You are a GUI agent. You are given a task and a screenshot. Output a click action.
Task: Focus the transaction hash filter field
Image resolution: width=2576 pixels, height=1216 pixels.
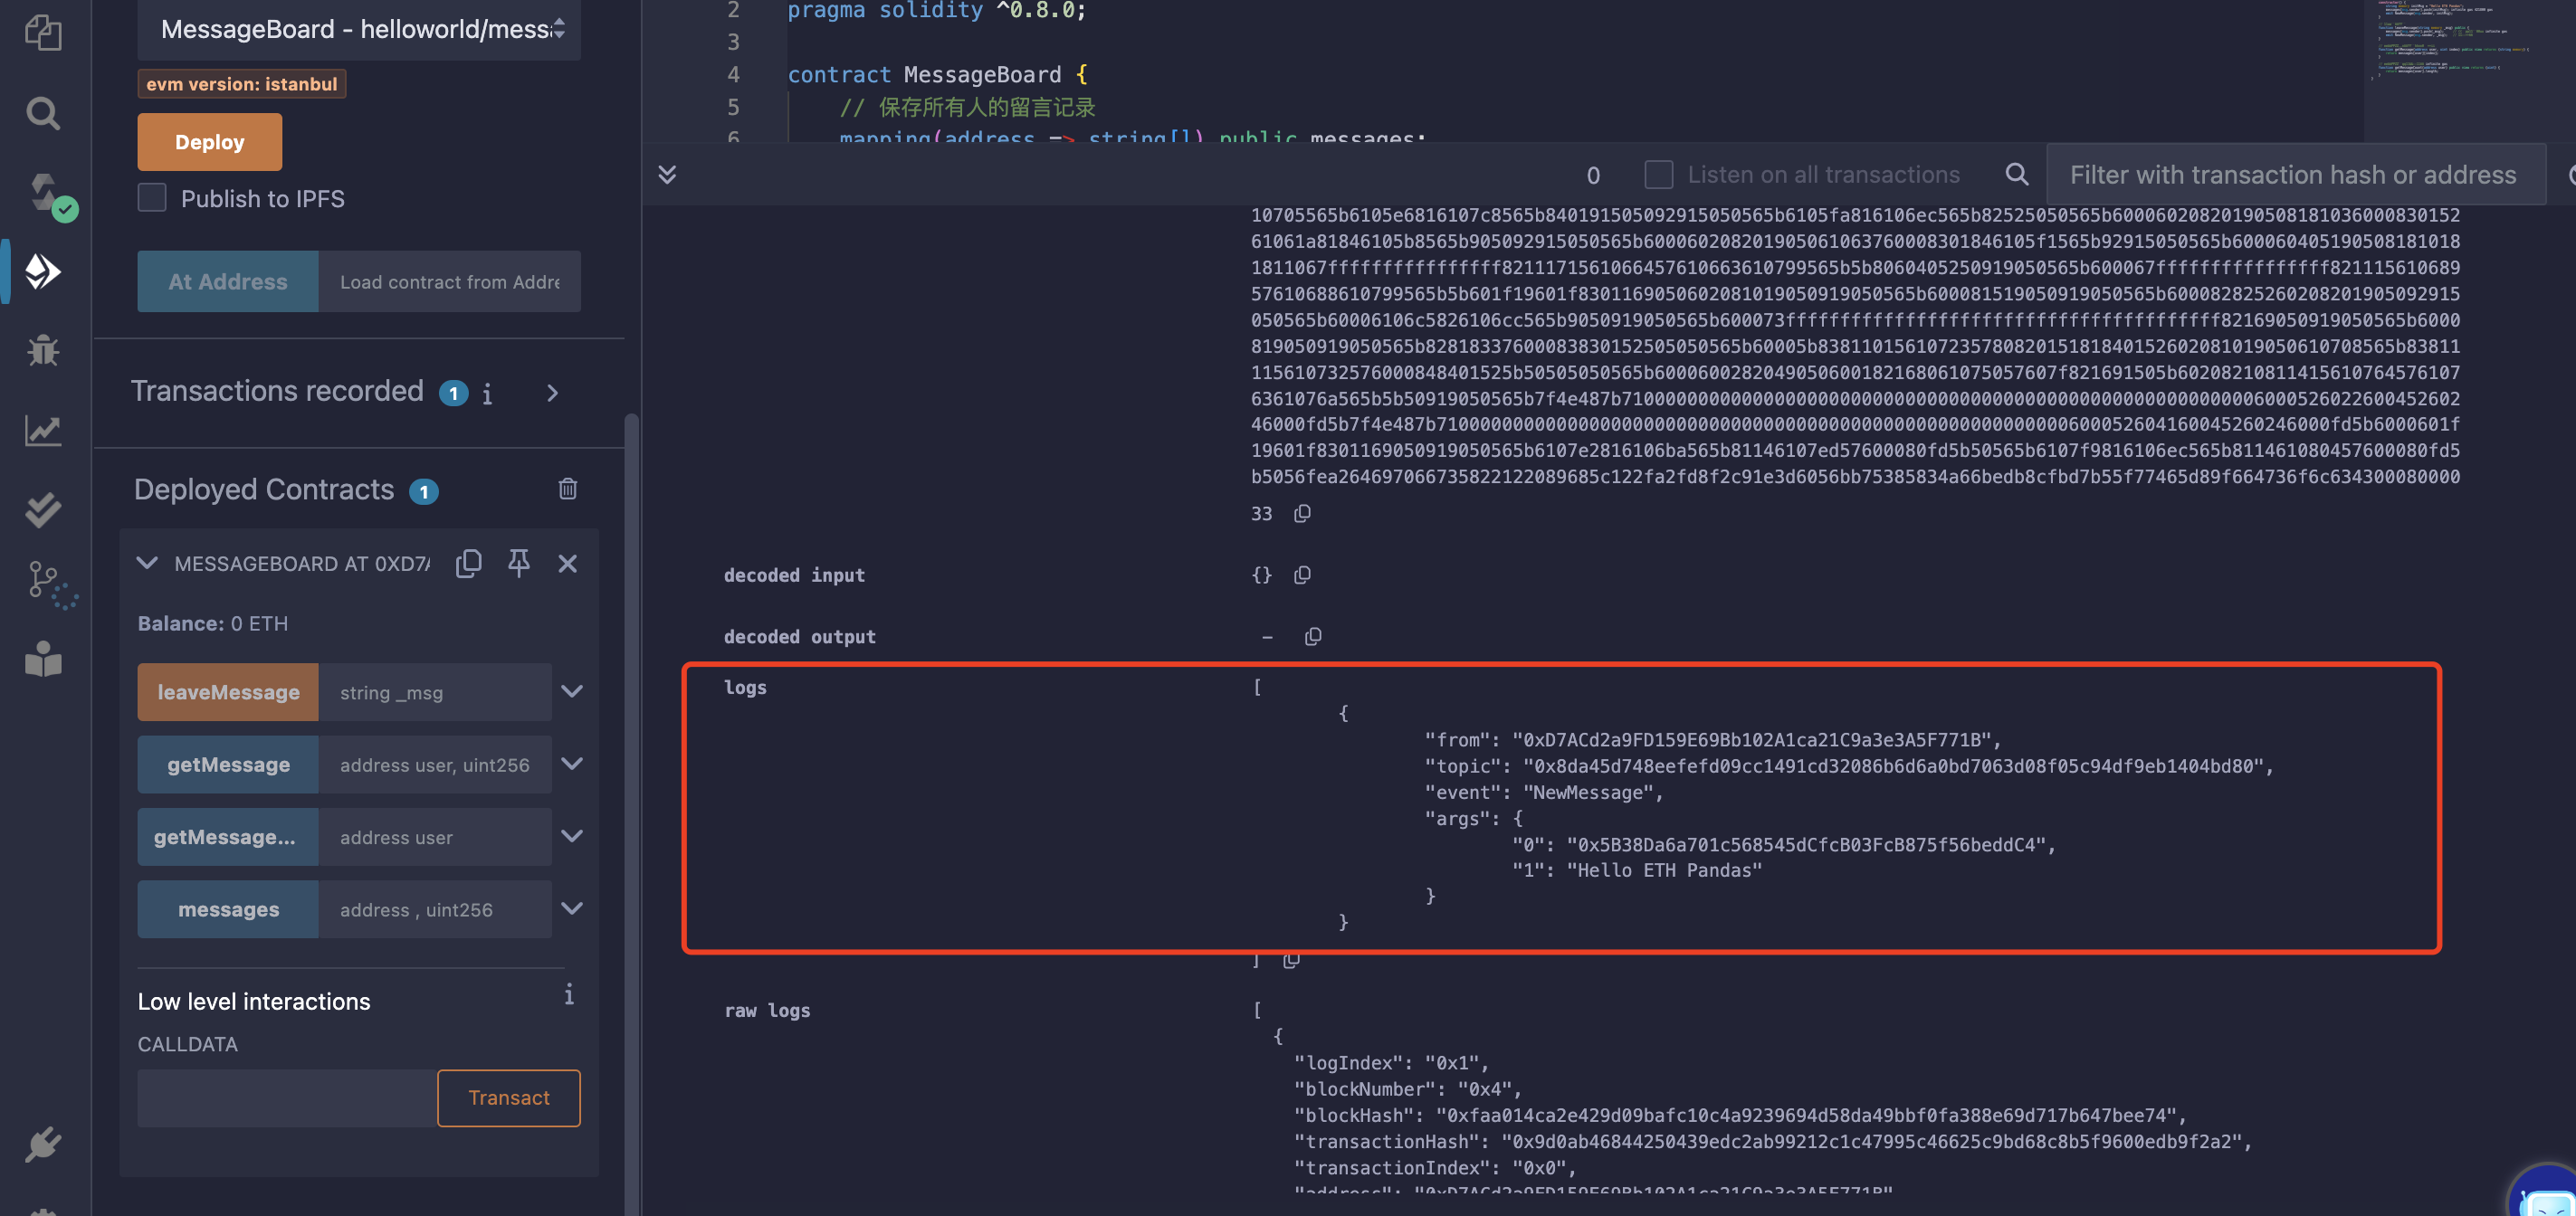coord(2295,174)
